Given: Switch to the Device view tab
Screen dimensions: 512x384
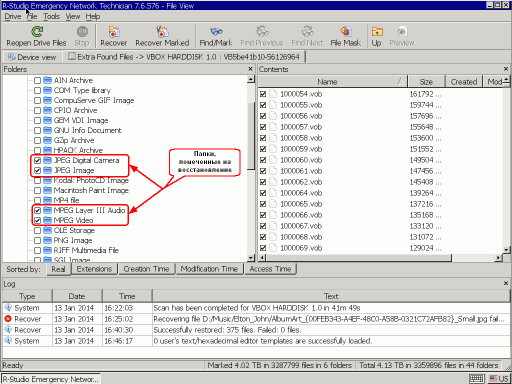Looking at the screenshot, I should point(32,57).
